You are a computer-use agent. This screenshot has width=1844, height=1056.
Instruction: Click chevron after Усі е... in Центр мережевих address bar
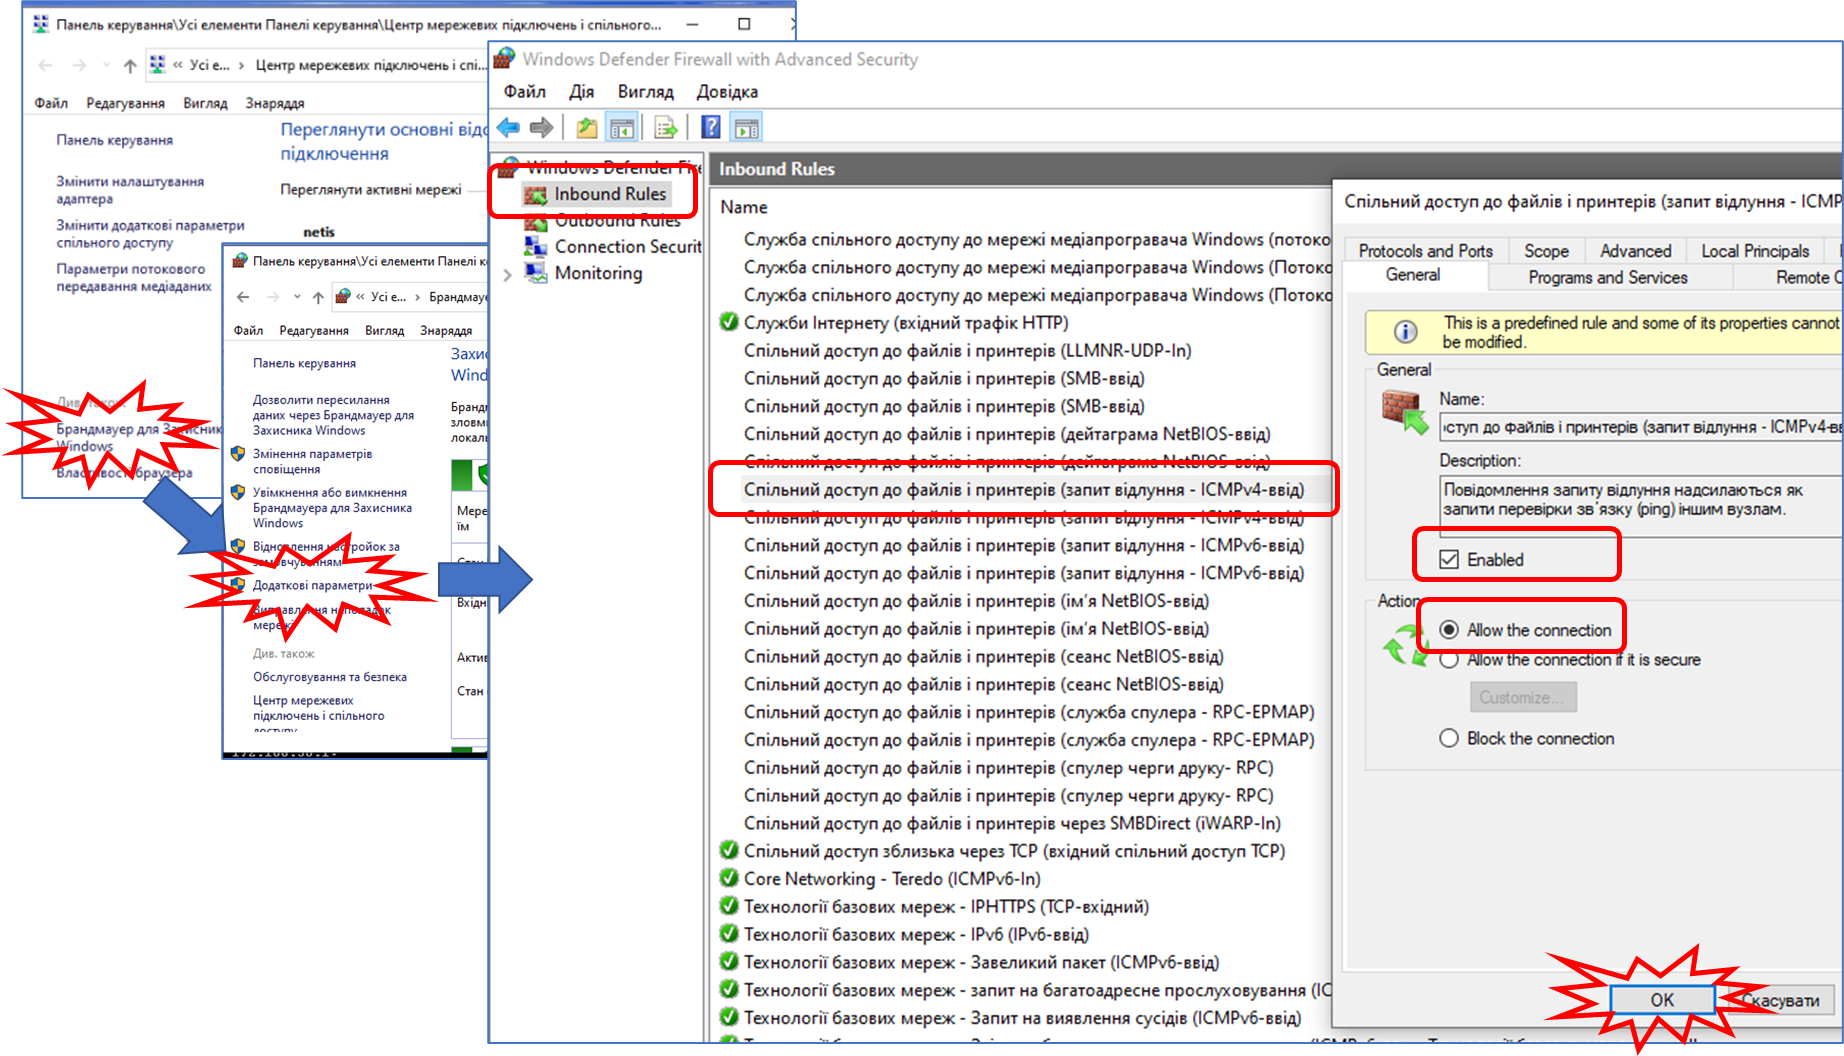point(241,65)
